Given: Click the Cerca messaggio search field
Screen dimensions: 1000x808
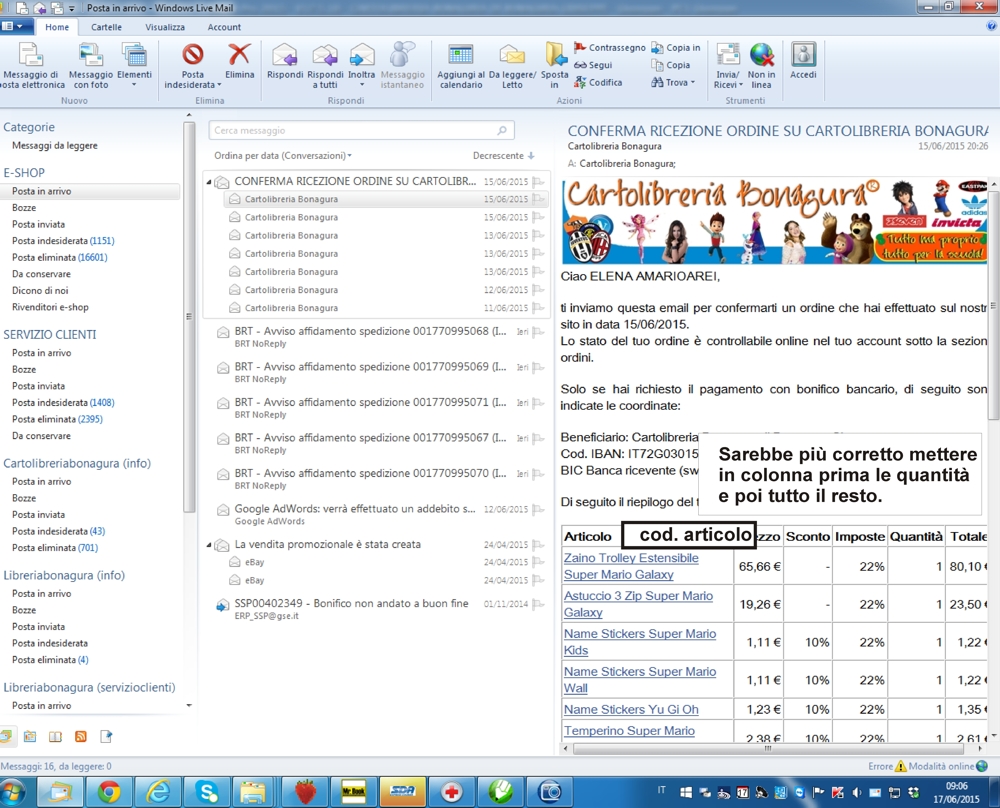Looking at the screenshot, I should tap(361, 130).
